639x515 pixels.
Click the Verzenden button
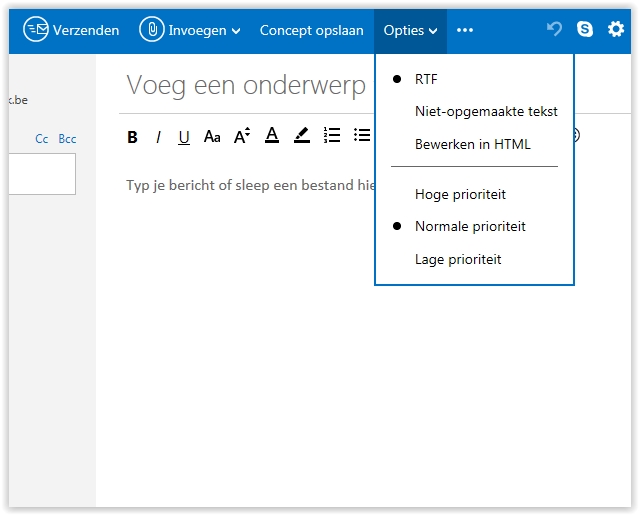click(71, 30)
